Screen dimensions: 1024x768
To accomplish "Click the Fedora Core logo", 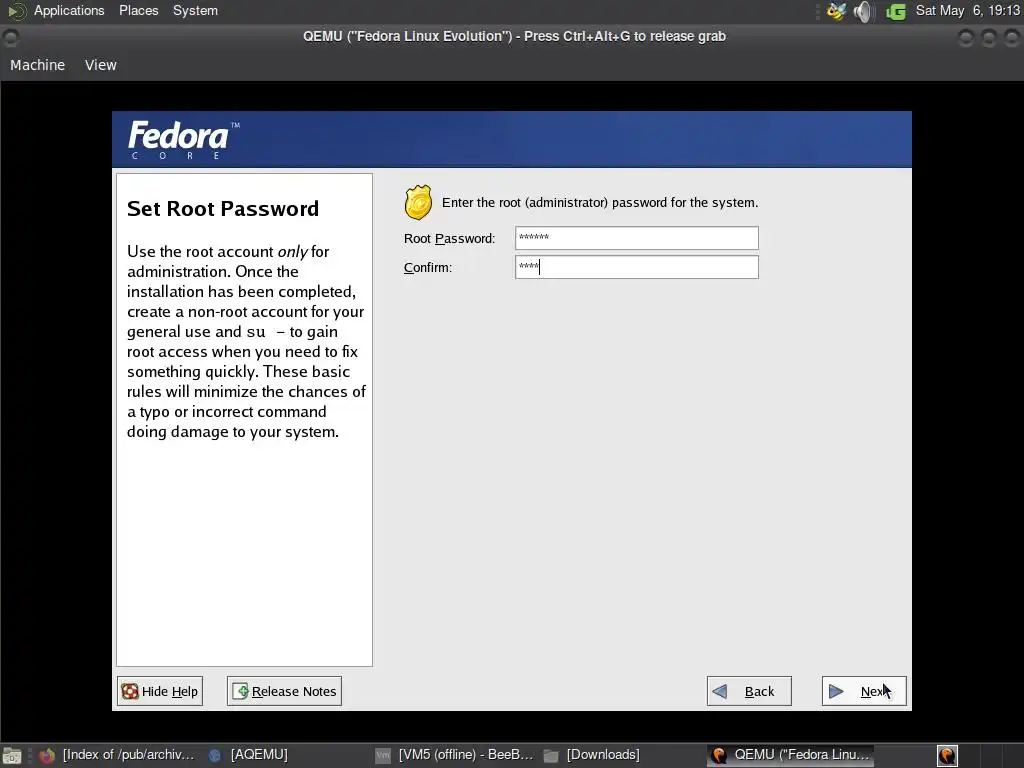I will [184, 140].
